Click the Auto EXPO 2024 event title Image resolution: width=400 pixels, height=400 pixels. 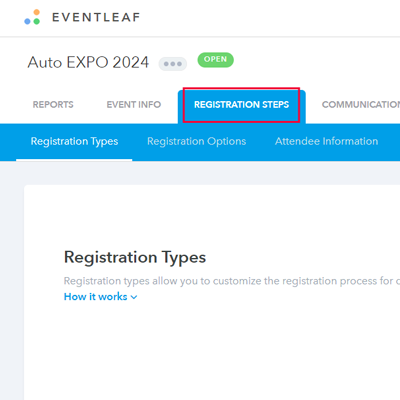tap(88, 62)
